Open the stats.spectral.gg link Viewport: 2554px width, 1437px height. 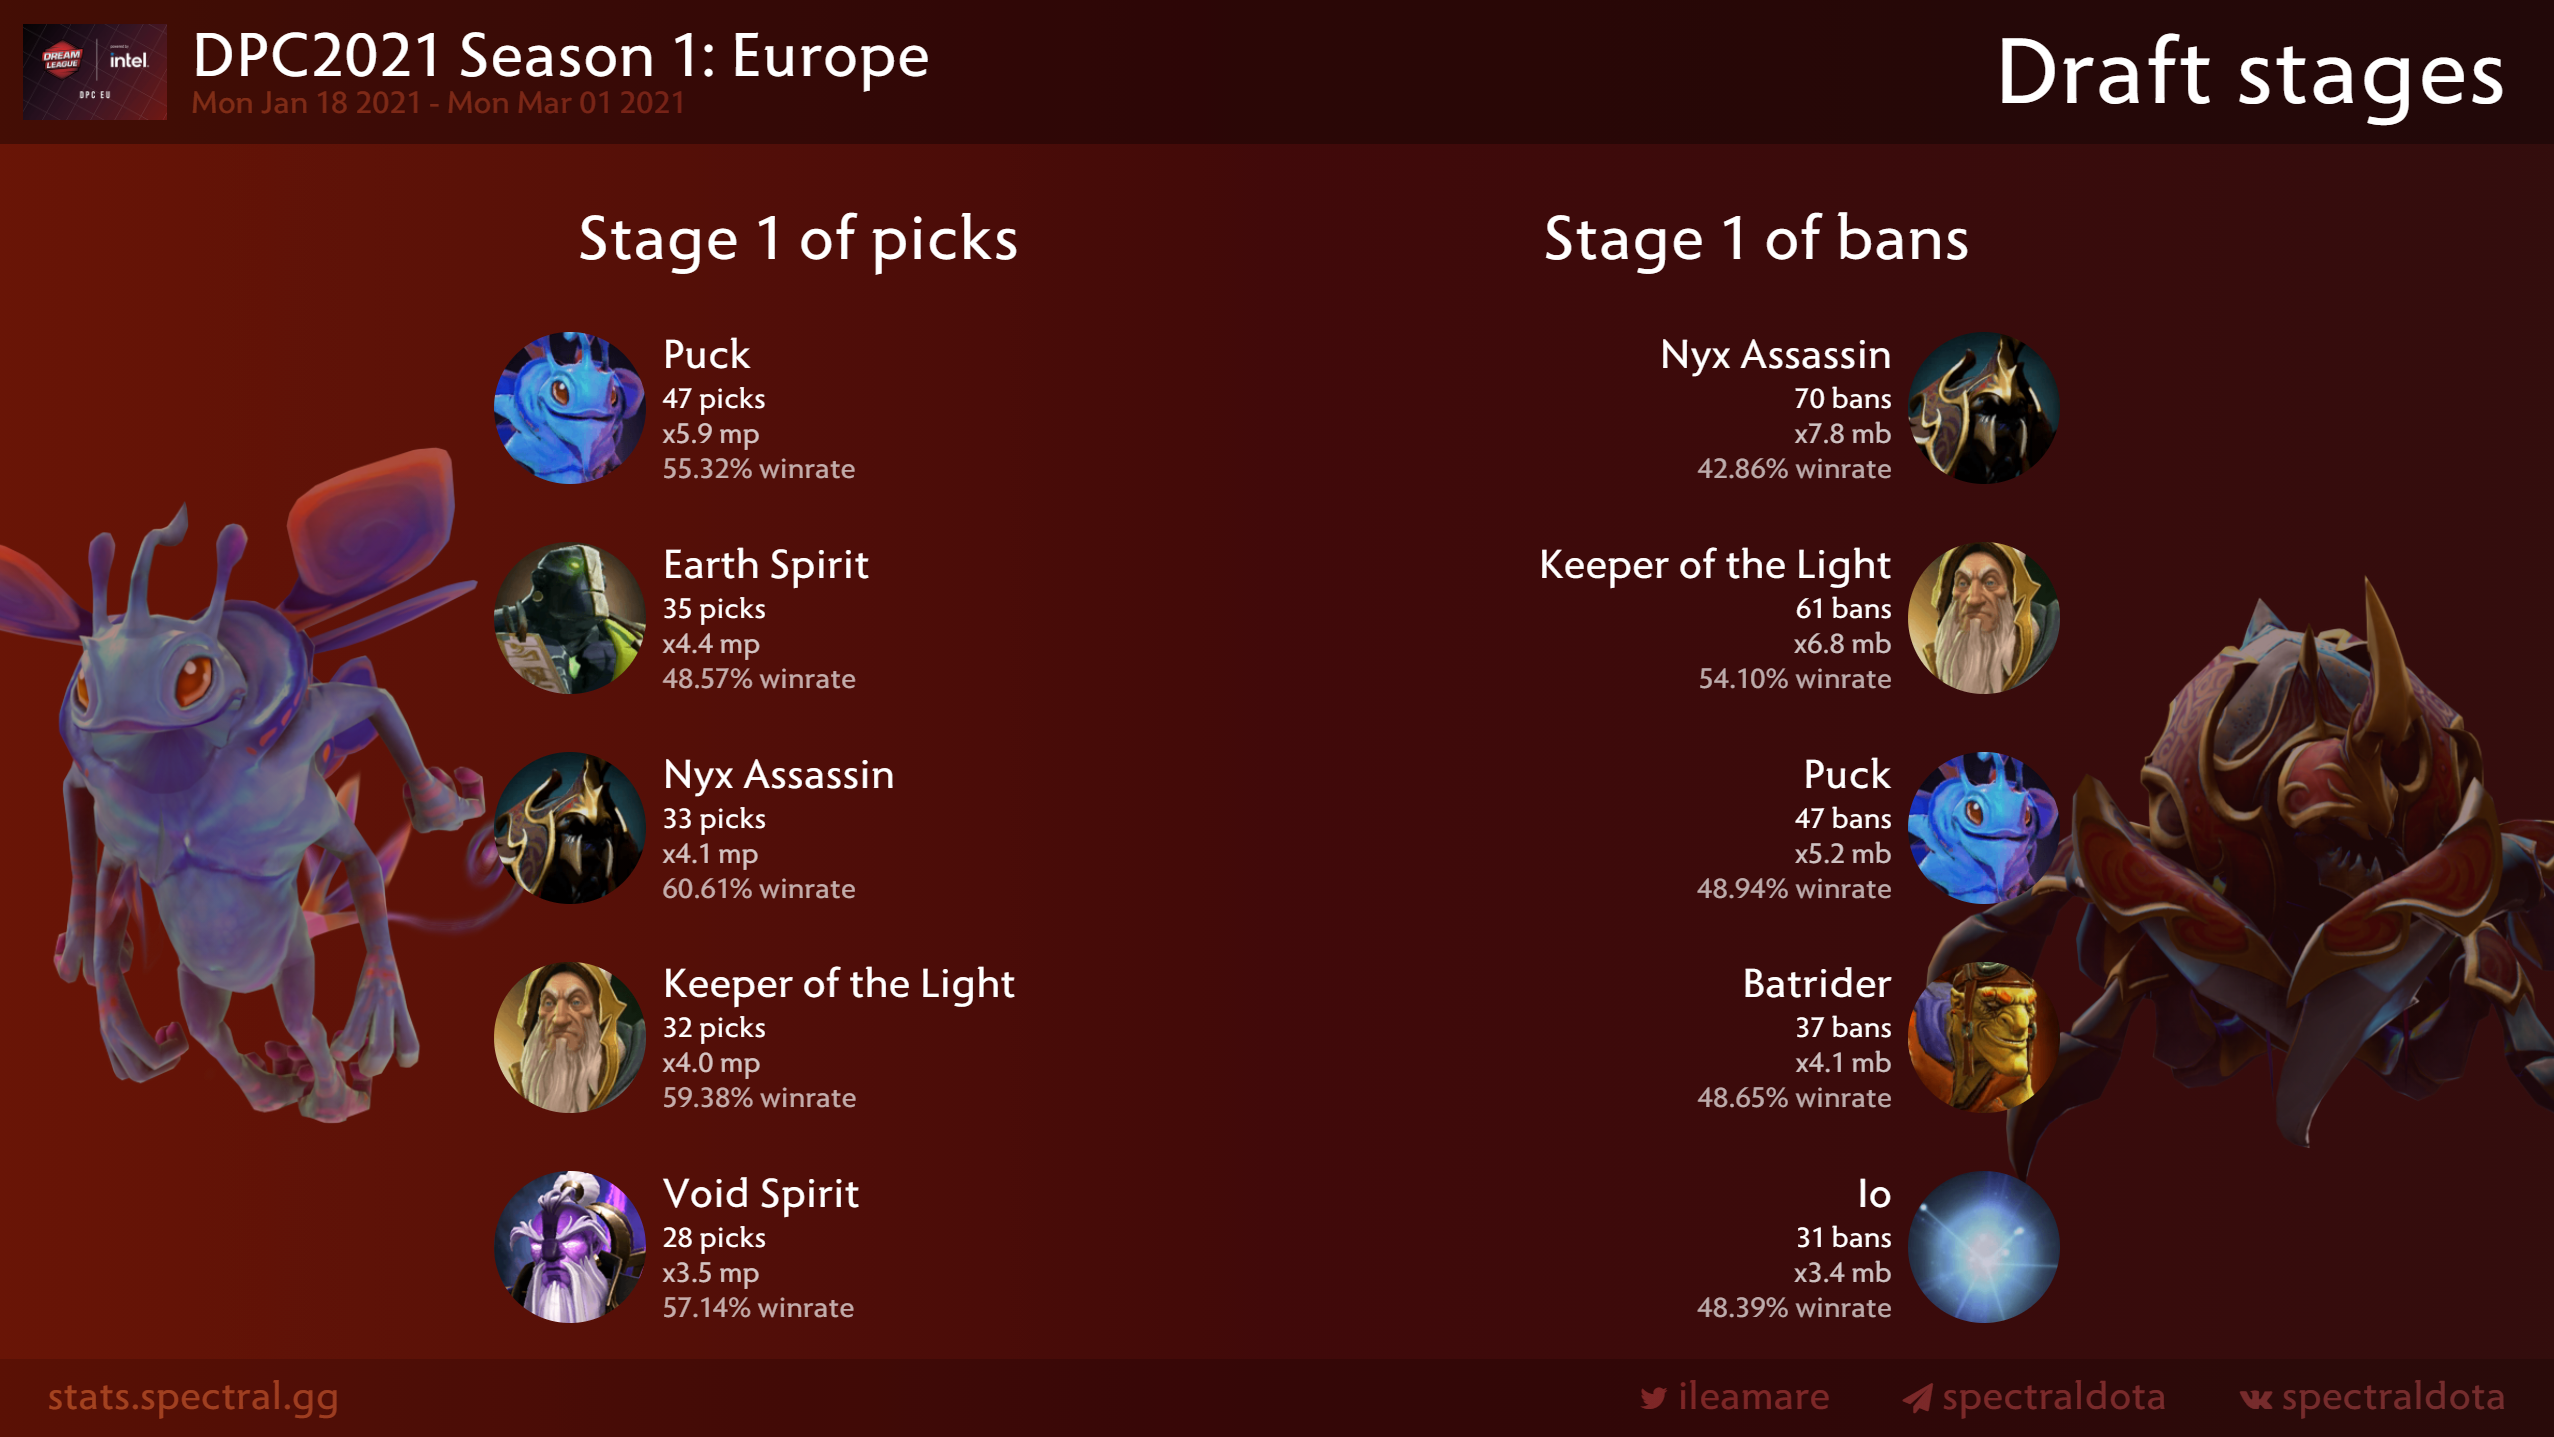tap(193, 1396)
